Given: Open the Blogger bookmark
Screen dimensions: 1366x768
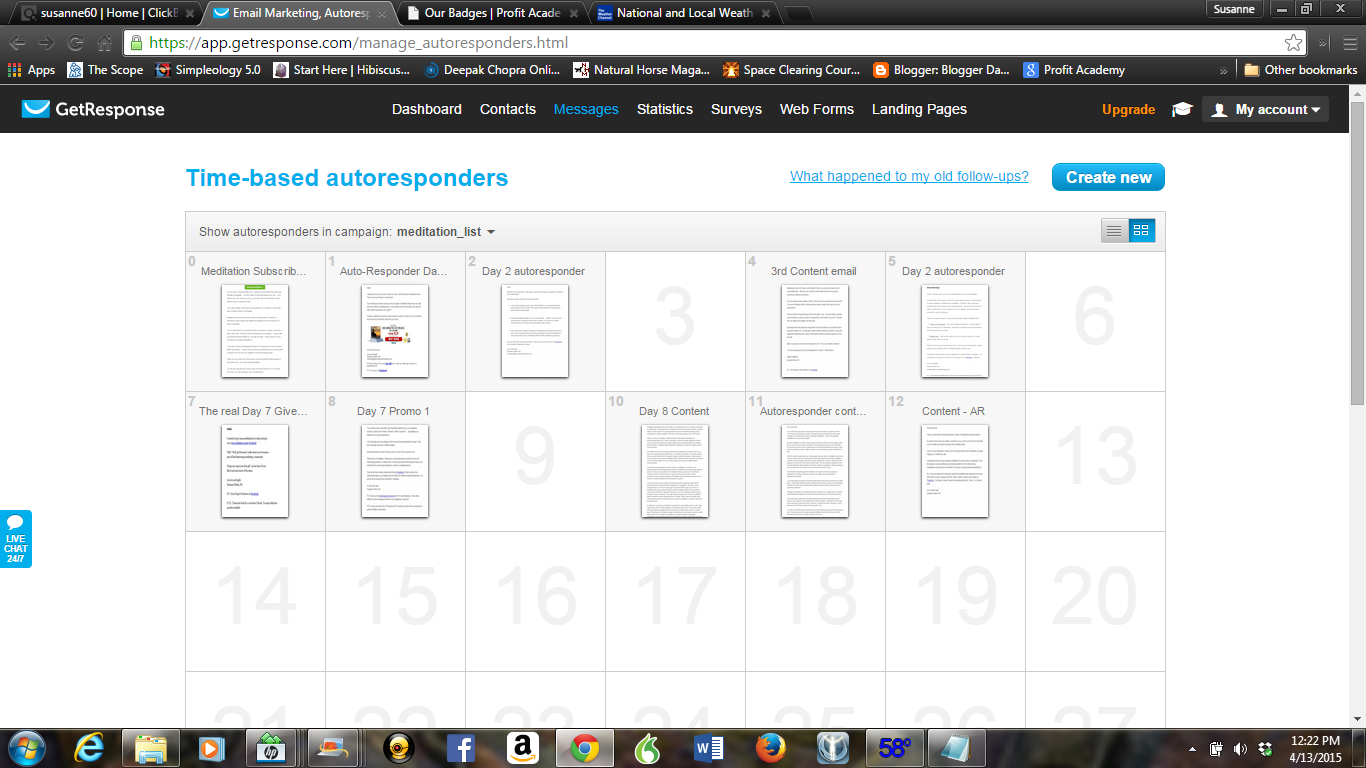Looking at the screenshot, I should click(x=941, y=70).
